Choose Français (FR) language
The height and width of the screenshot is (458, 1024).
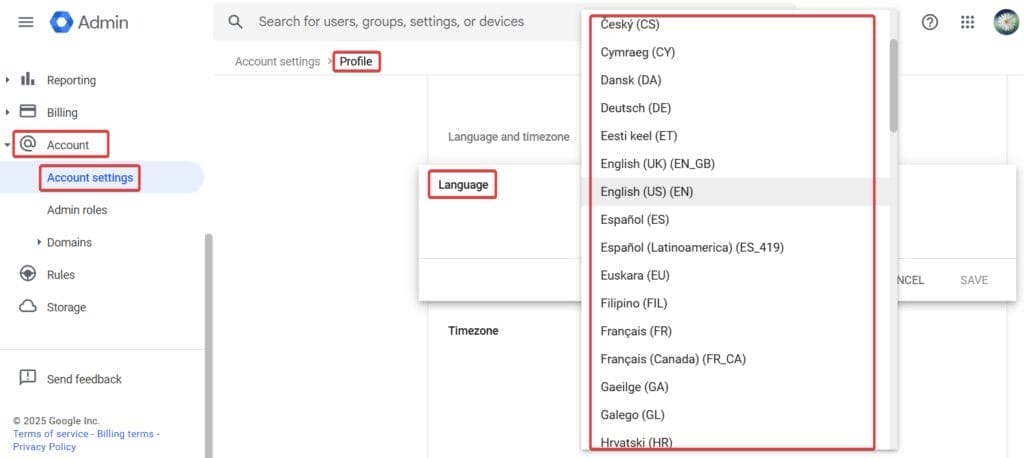(735, 331)
